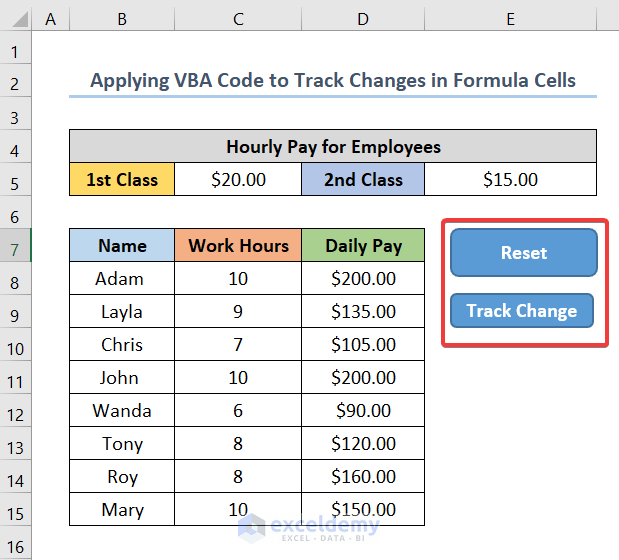Select the '2nd Class' cell

[x=363, y=179]
